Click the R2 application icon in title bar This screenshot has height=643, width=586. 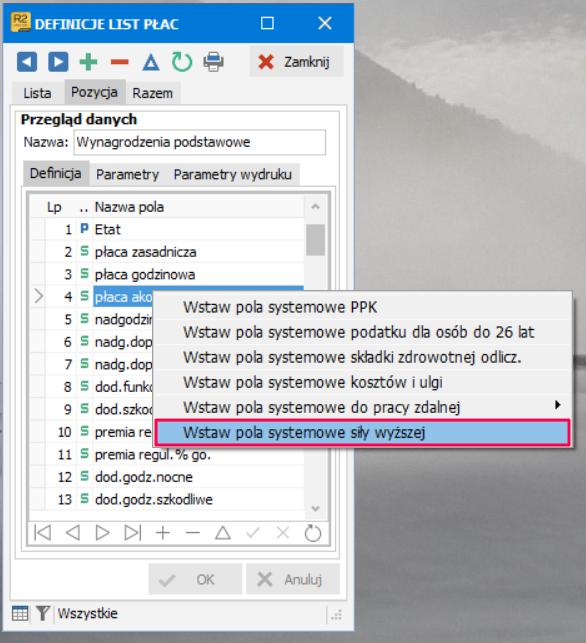(20, 23)
